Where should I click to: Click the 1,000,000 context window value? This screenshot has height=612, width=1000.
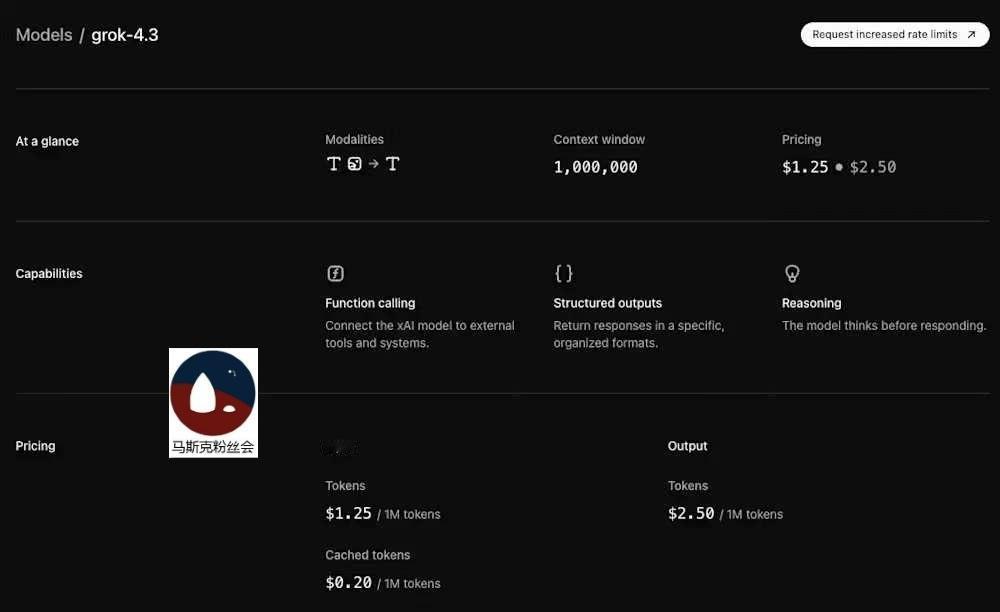click(595, 167)
